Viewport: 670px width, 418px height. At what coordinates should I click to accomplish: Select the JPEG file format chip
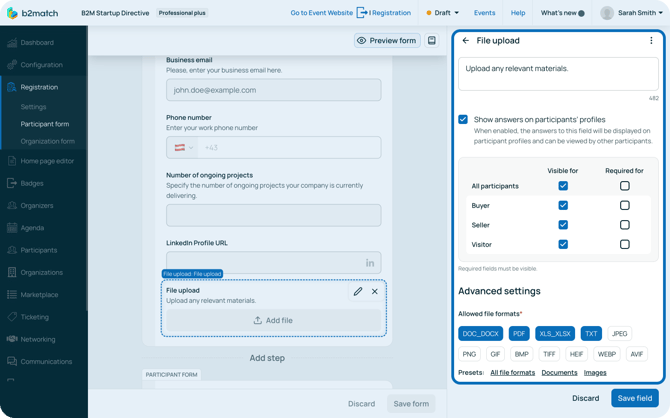[620, 334]
